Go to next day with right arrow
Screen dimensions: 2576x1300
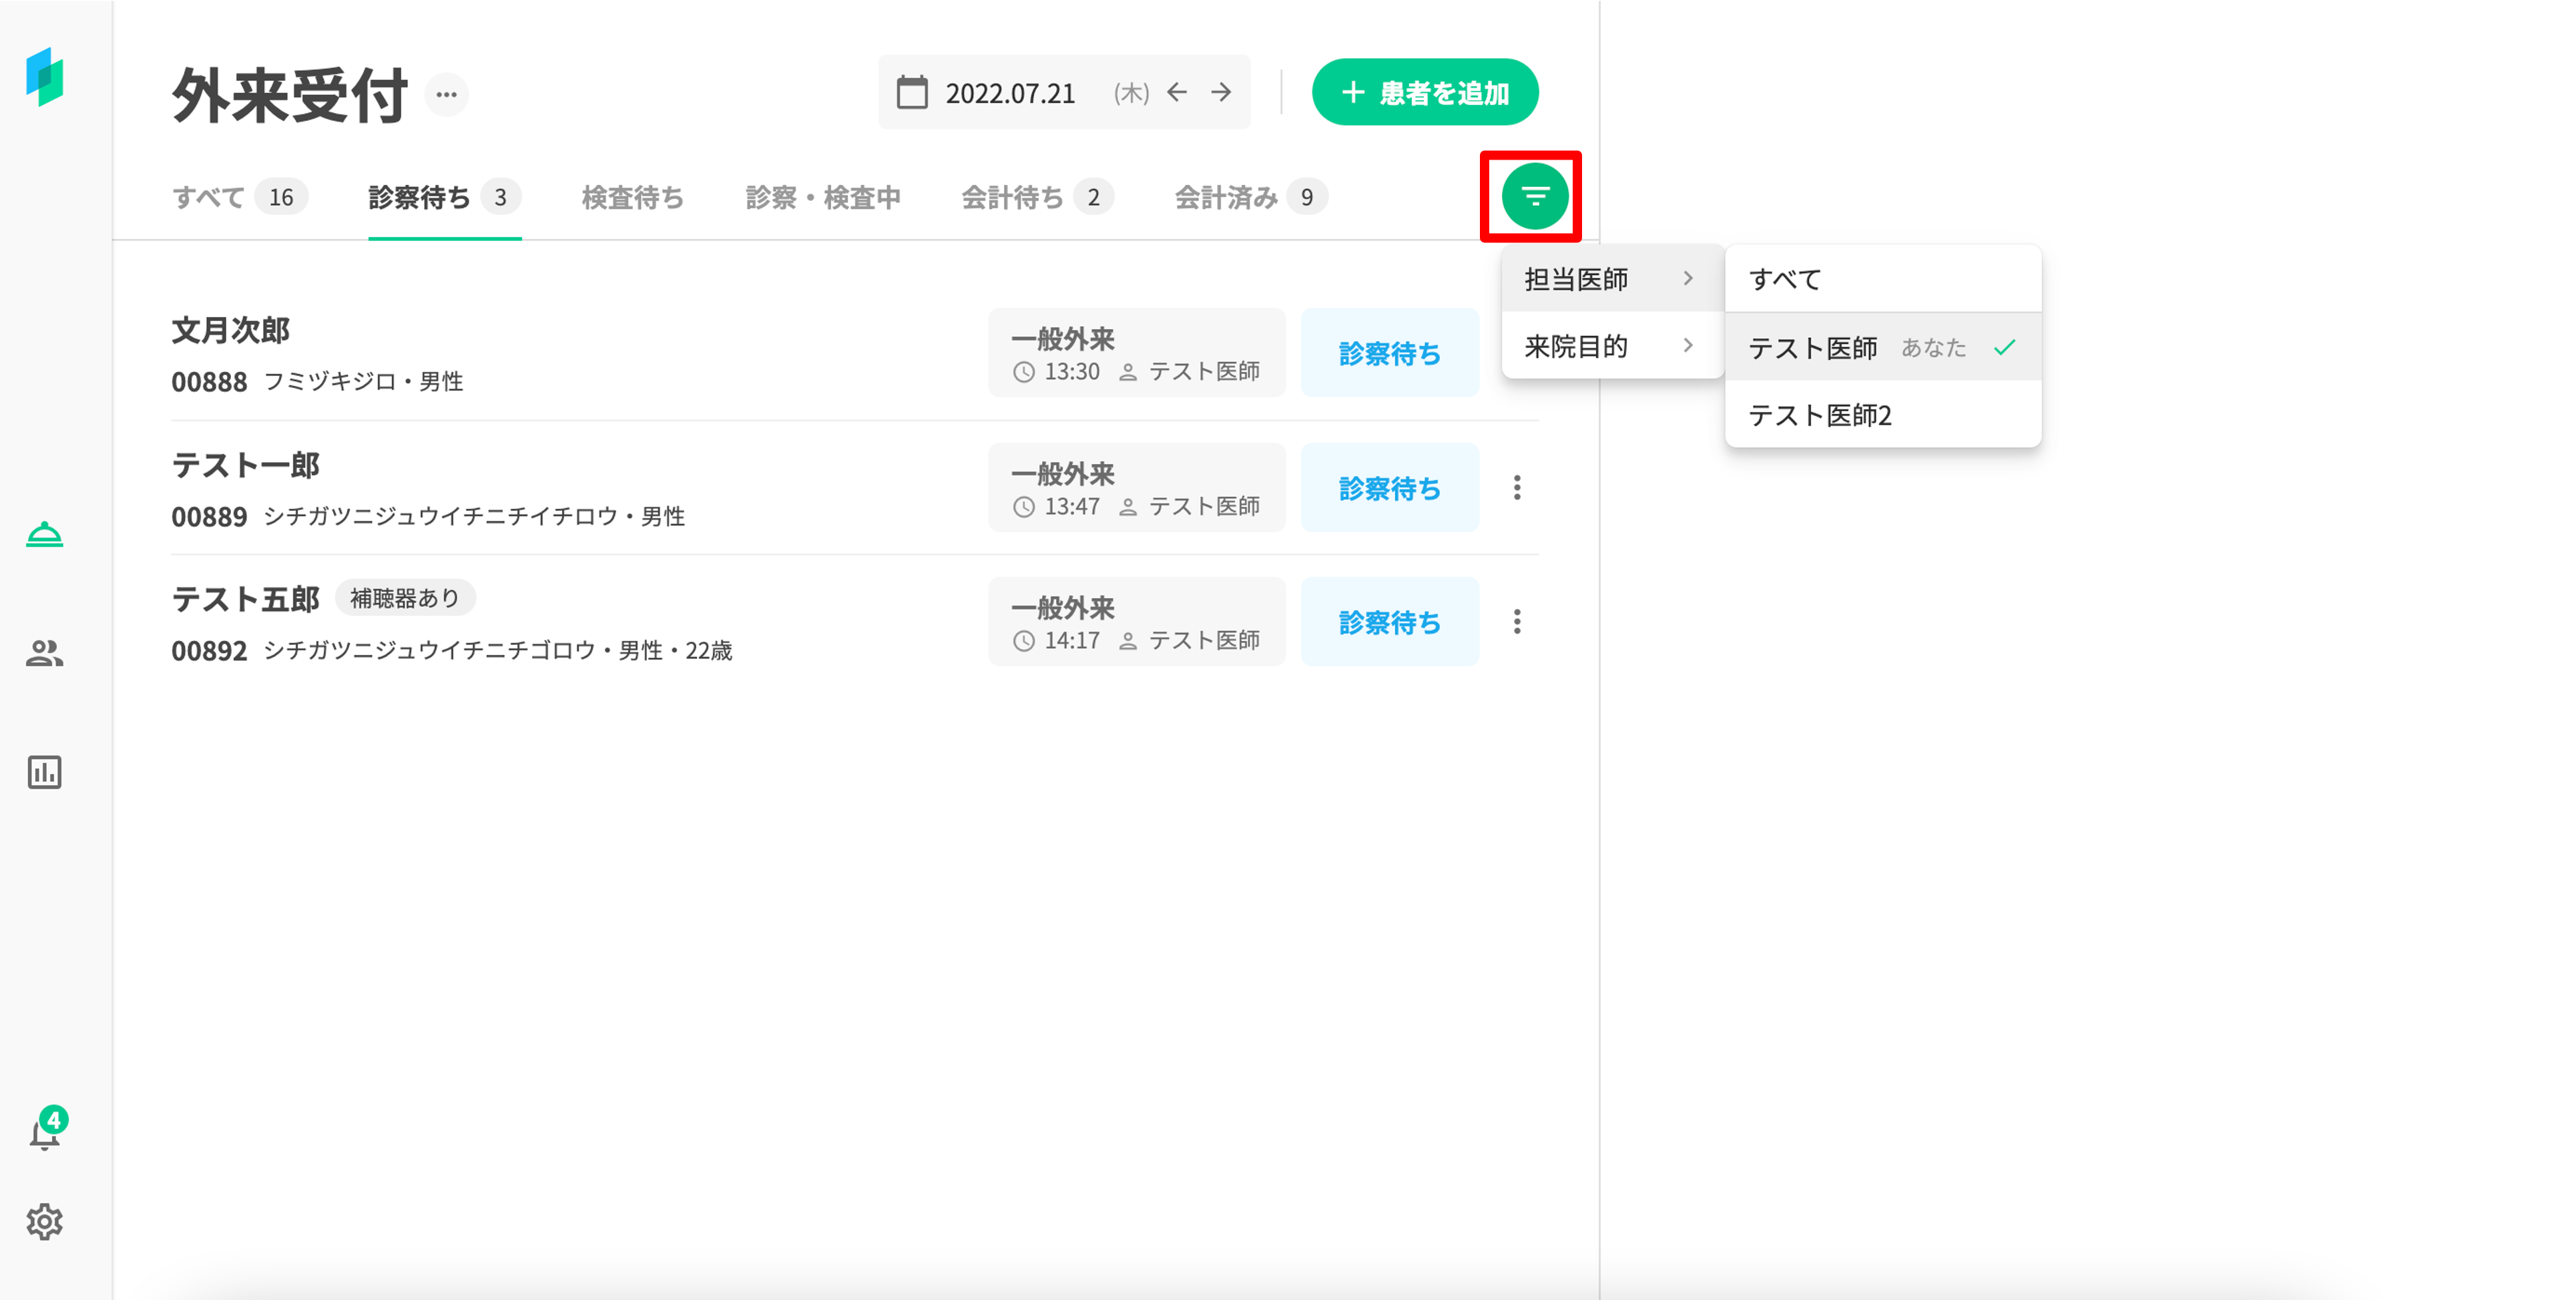pyautogui.click(x=1221, y=93)
